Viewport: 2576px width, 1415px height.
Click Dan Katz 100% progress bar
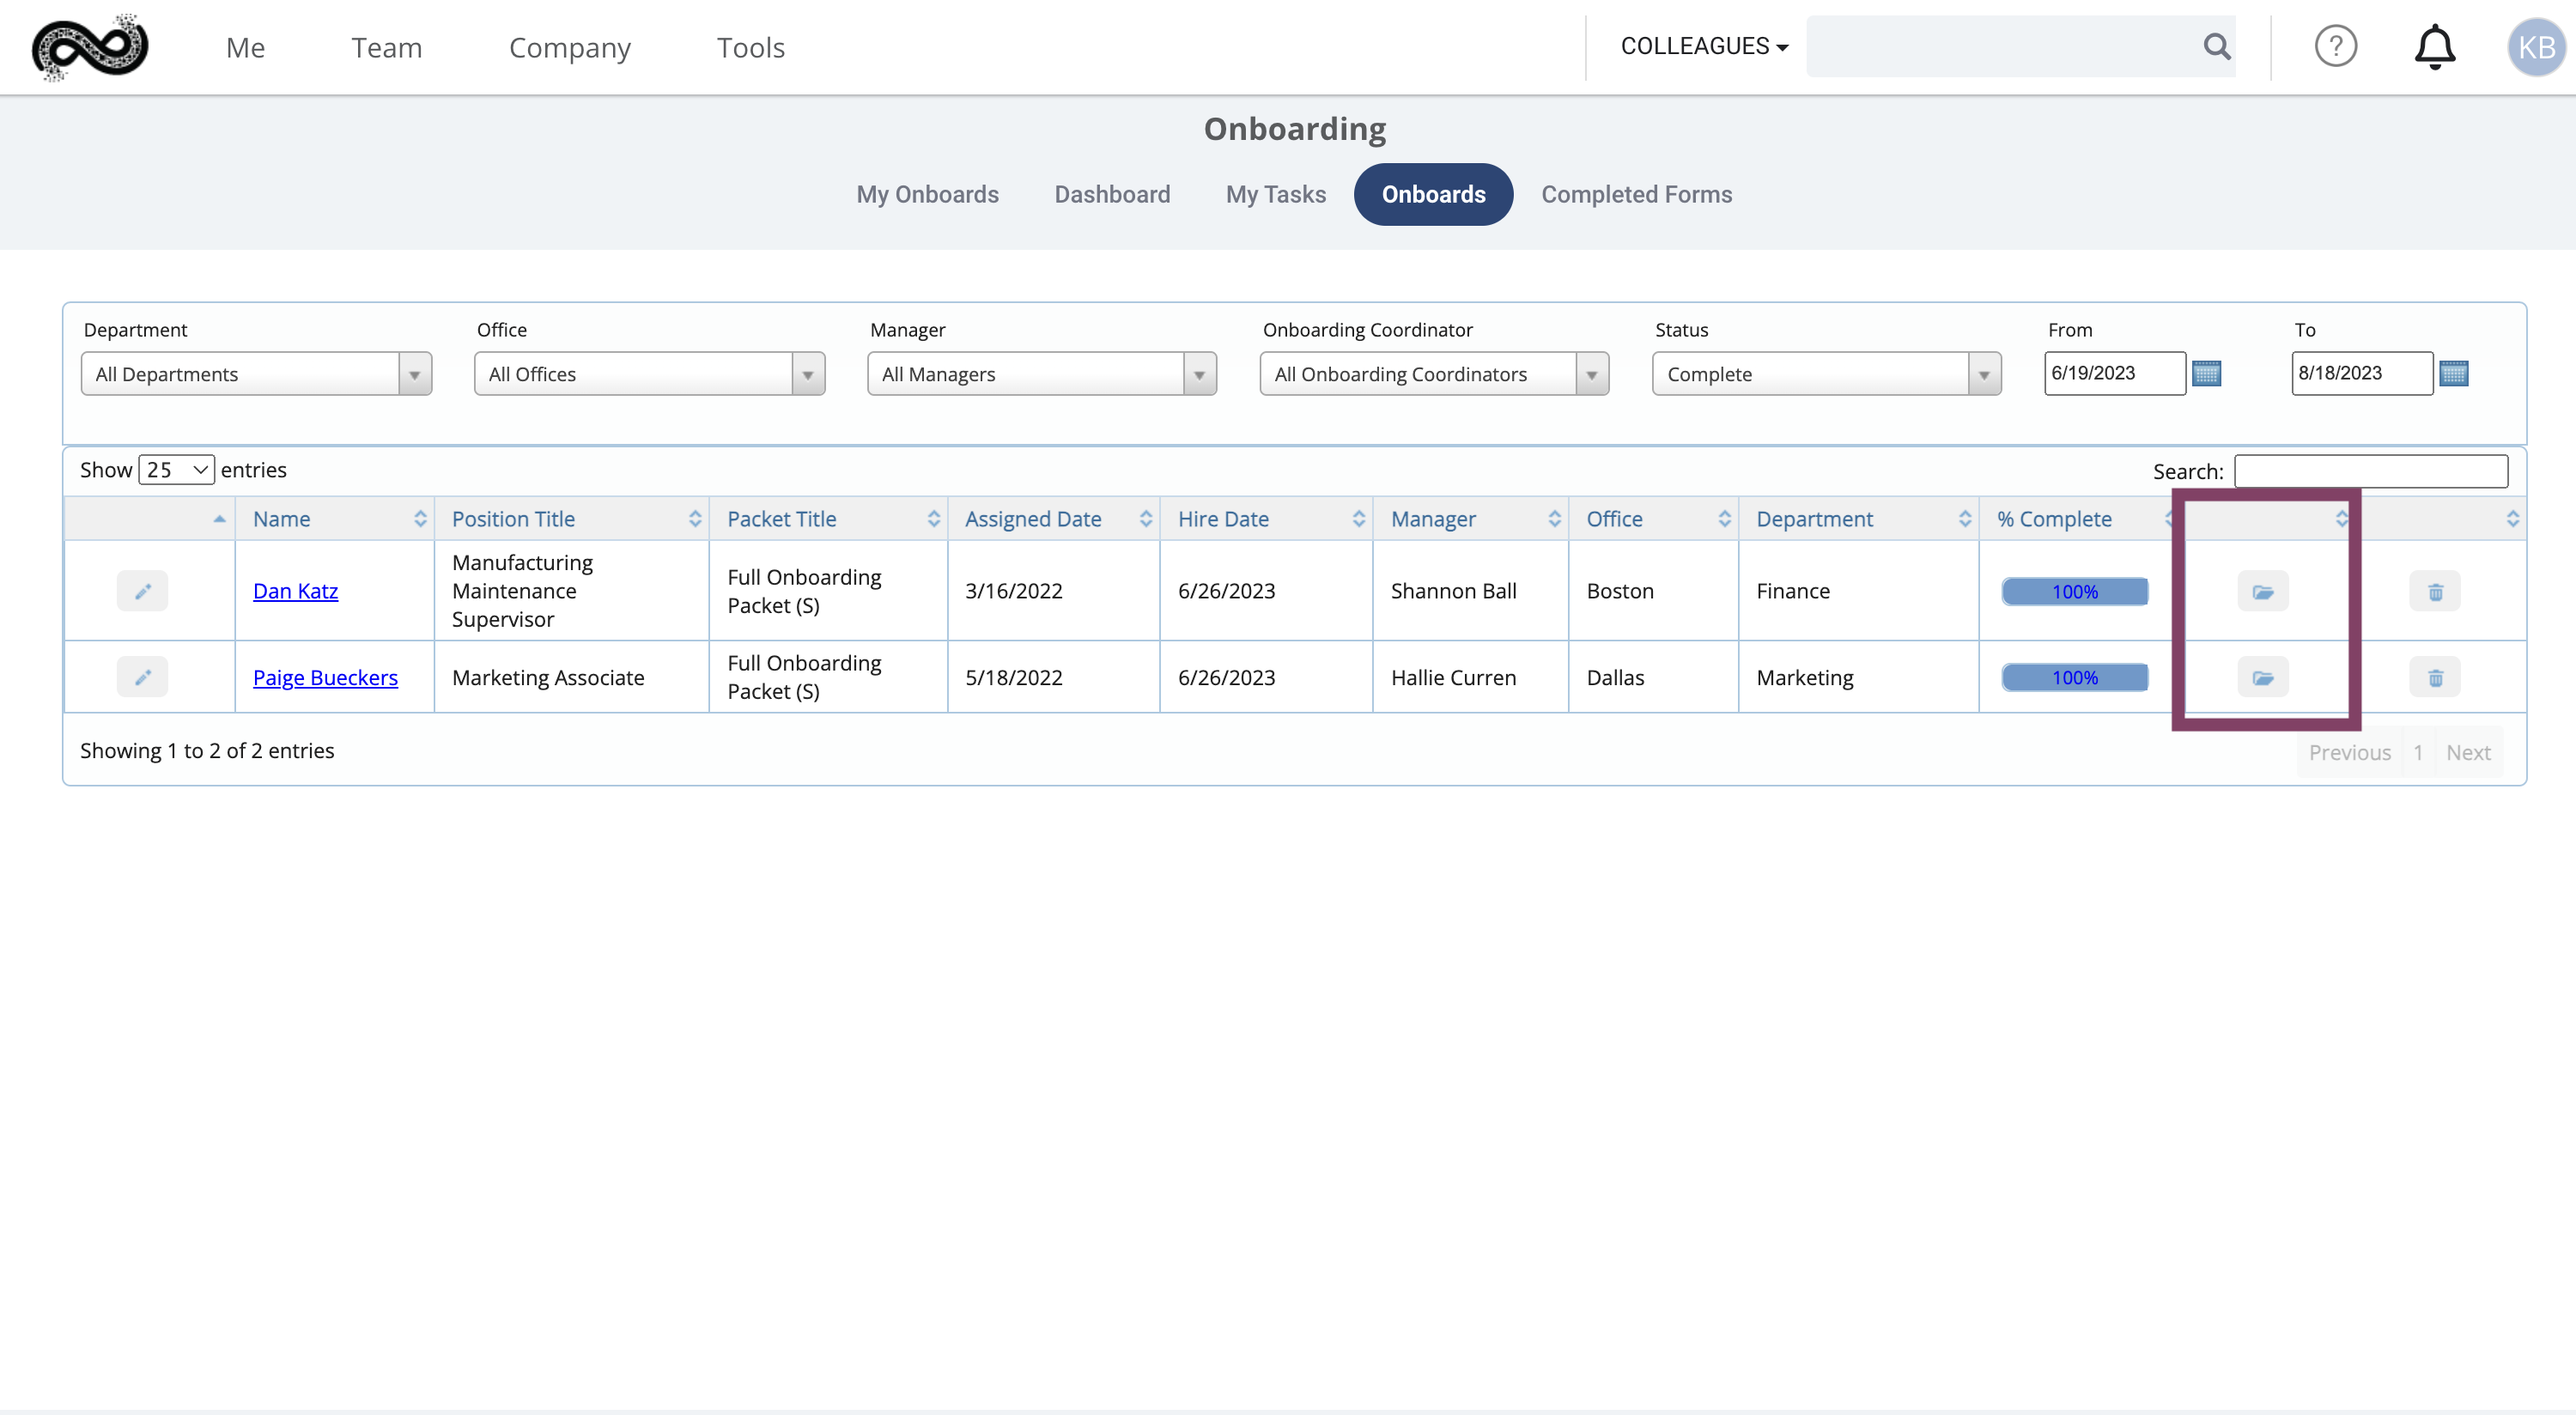2074,591
